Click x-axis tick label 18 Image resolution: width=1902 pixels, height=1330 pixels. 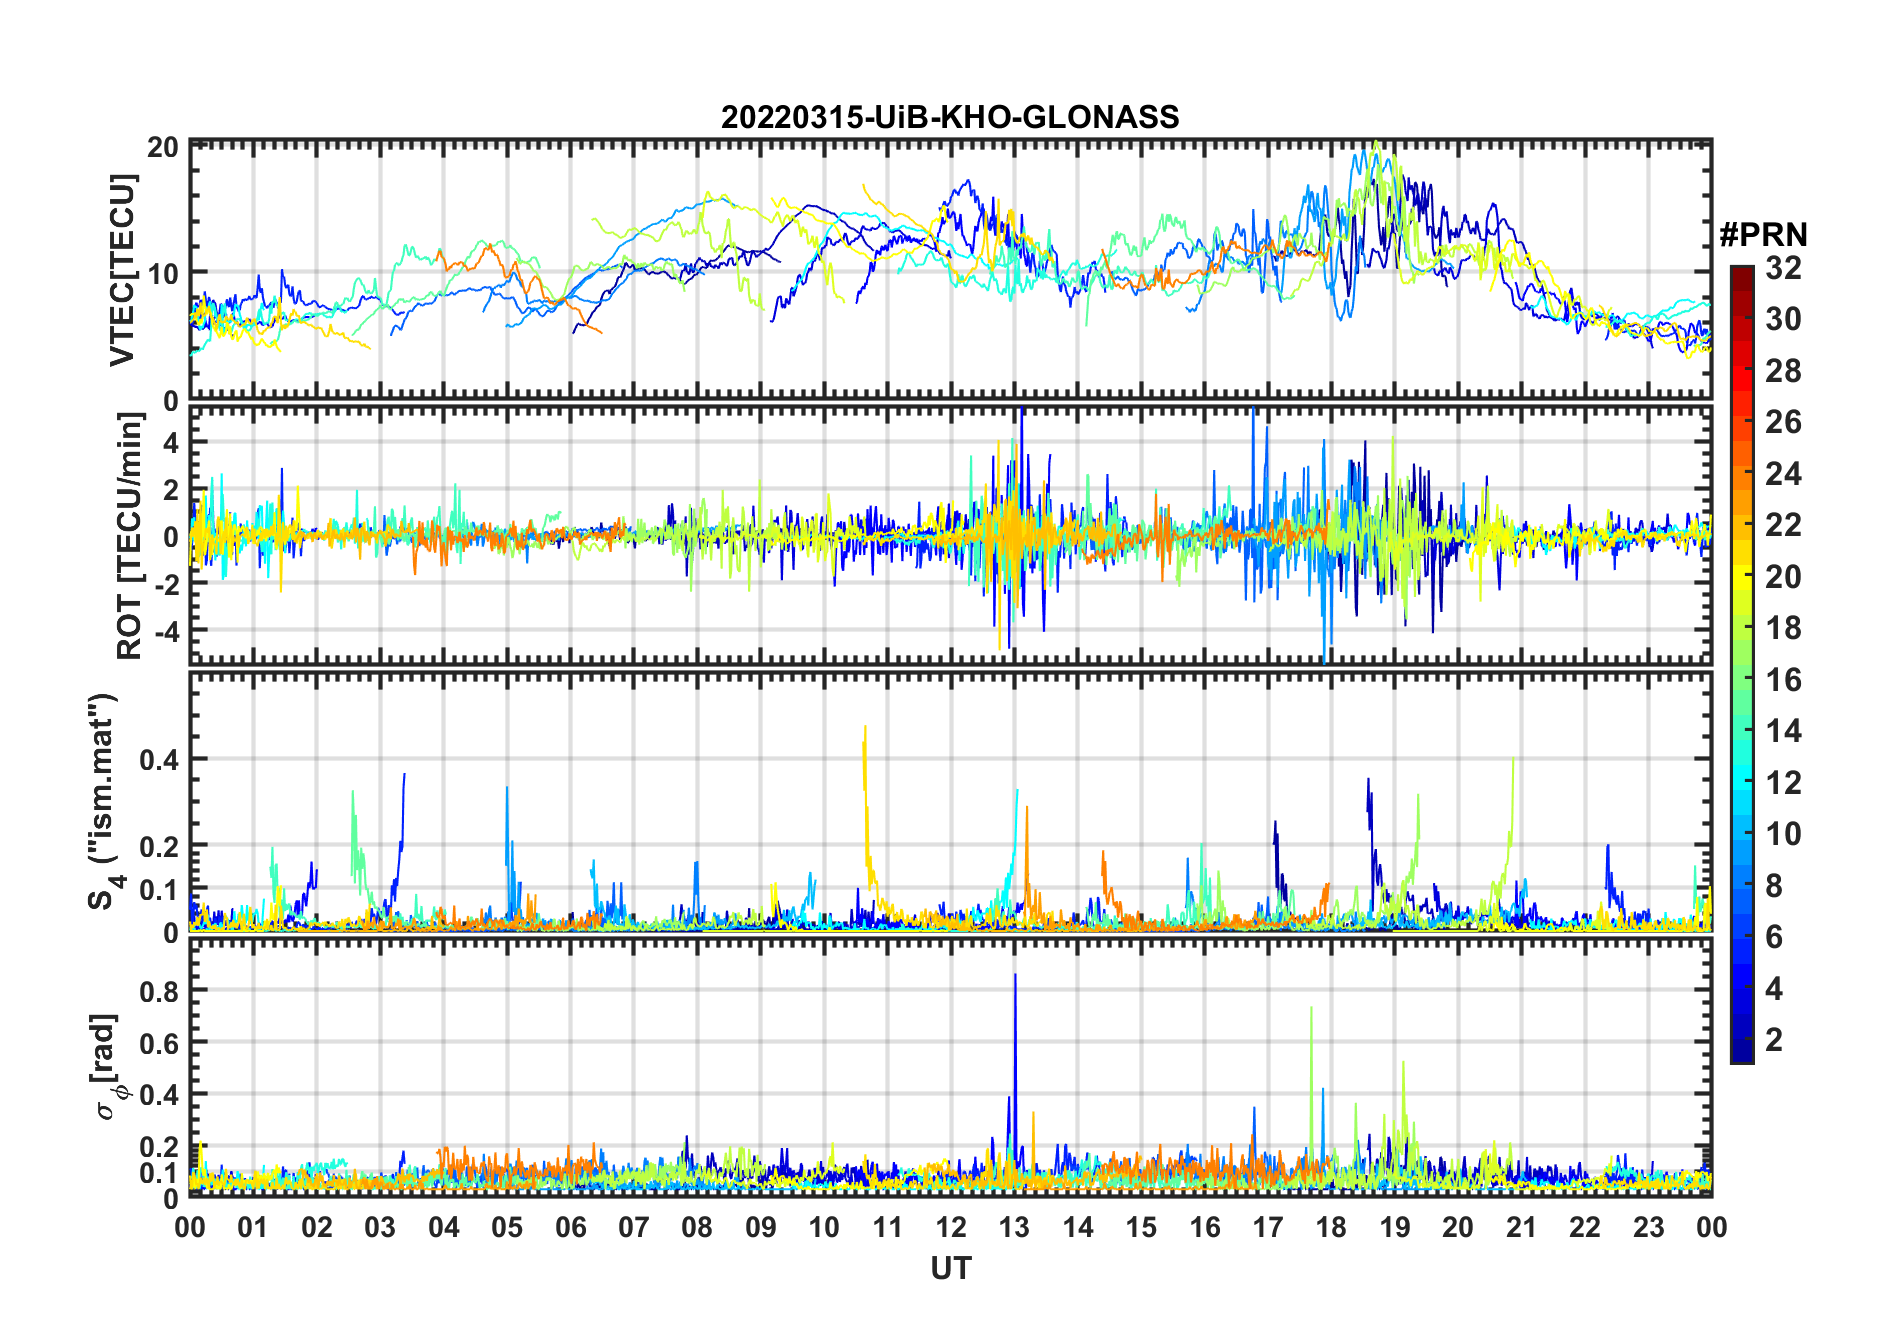click(x=1331, y=1228)
